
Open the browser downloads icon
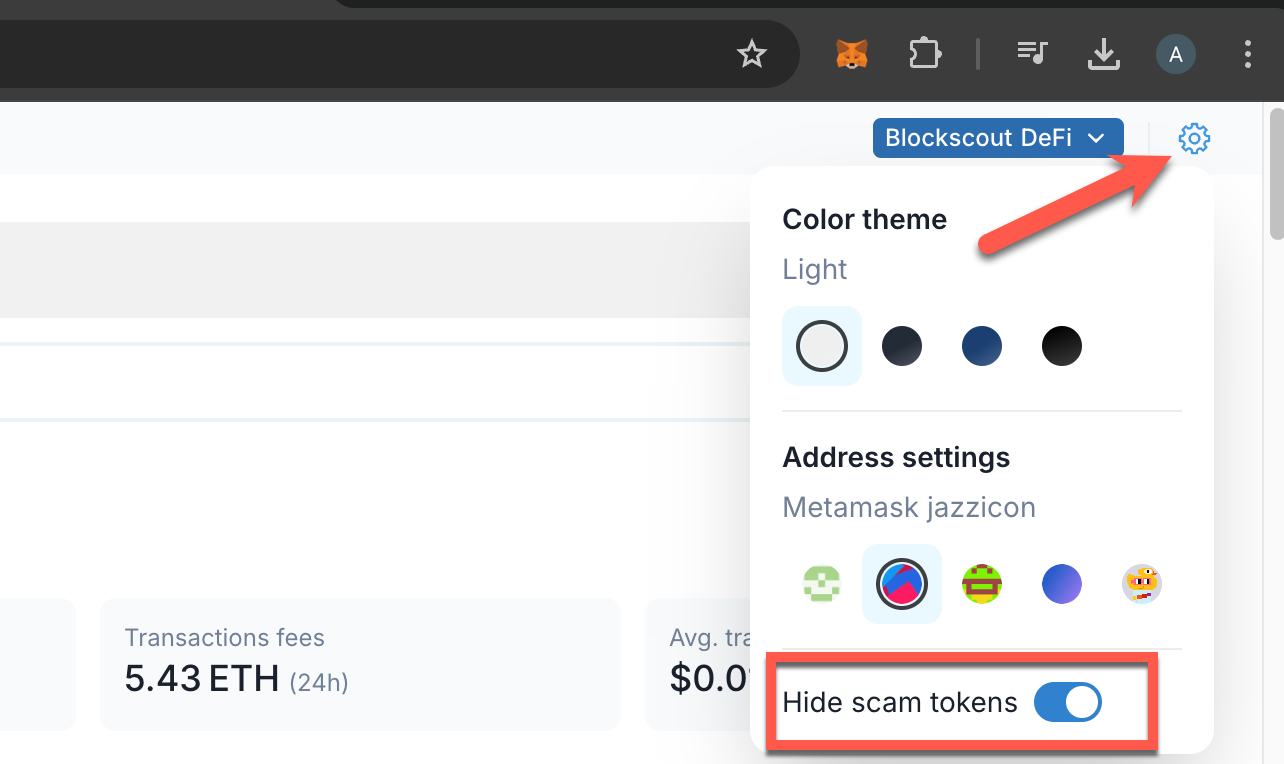(1103, 53)
